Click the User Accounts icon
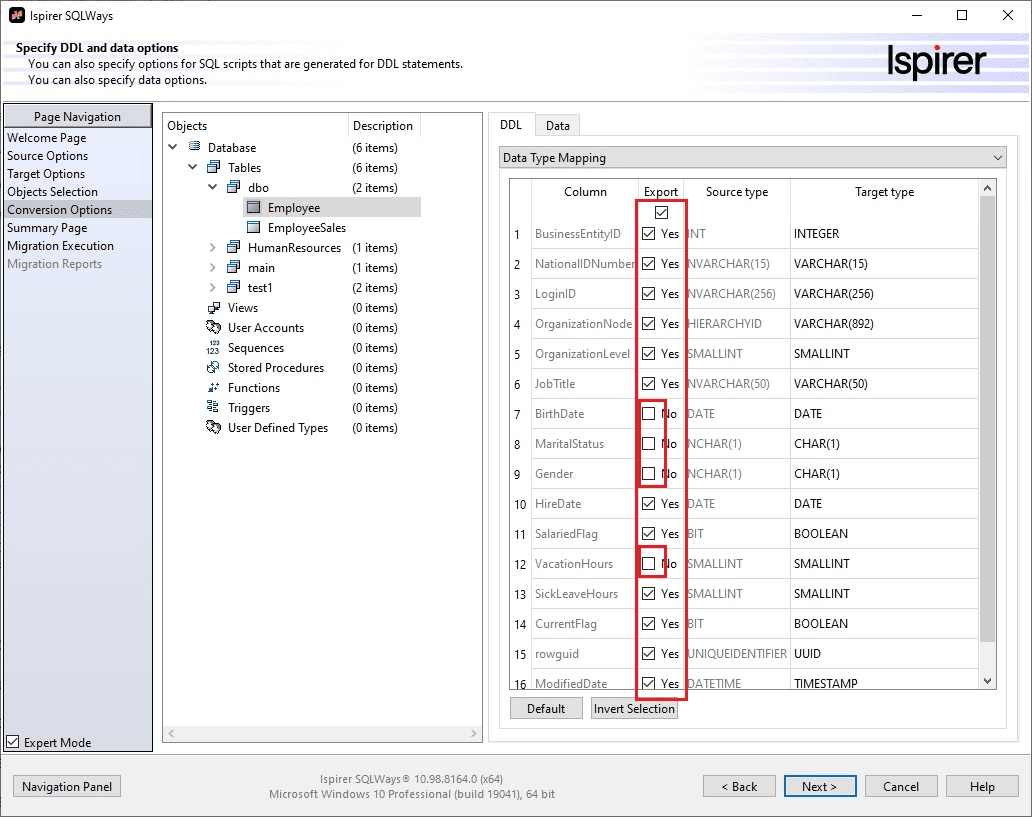This screenshot has height=817, width=1032. coord(213,328)
